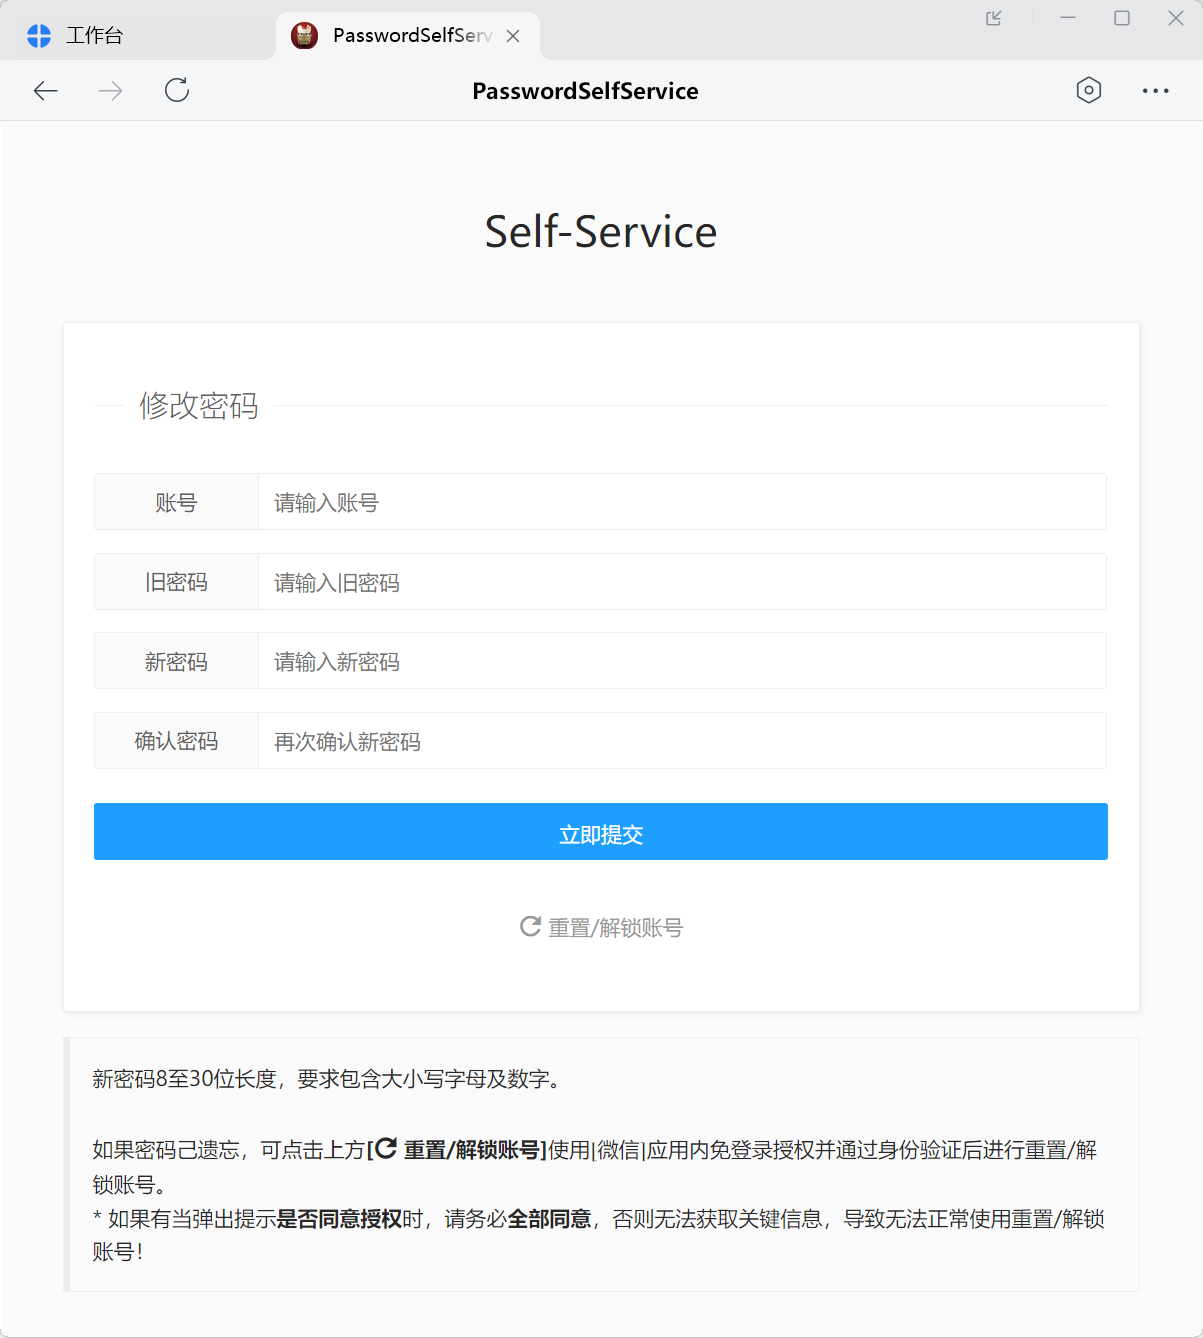1203x1338 pixels.
Task: Navigate back using the back arrow
Action: click(45, 90)
